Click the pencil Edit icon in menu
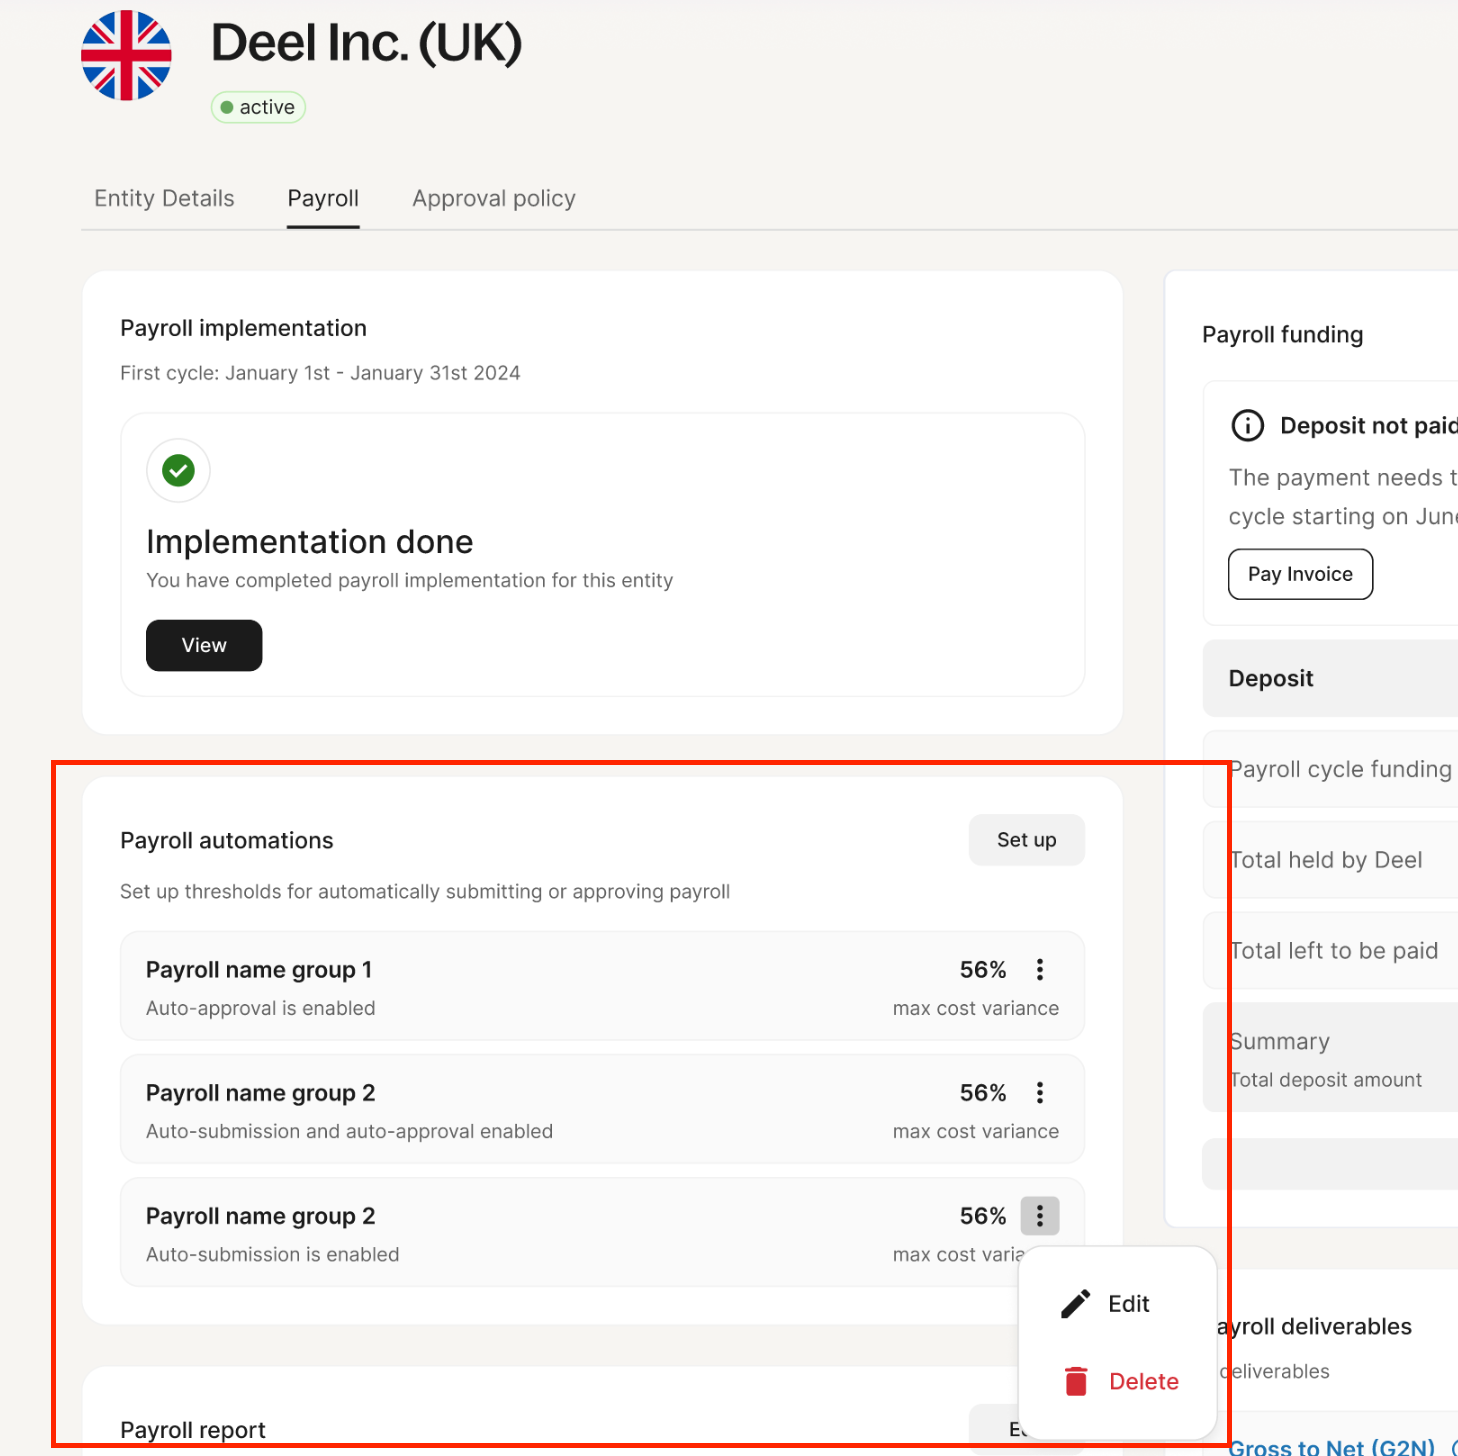 click(x=1075, y=1304)
